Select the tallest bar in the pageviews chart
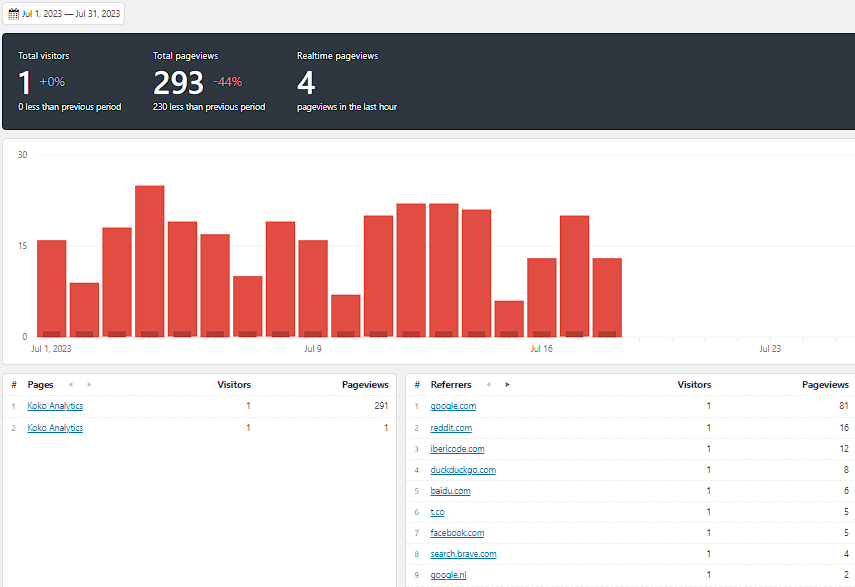 [x=149, y=255]
